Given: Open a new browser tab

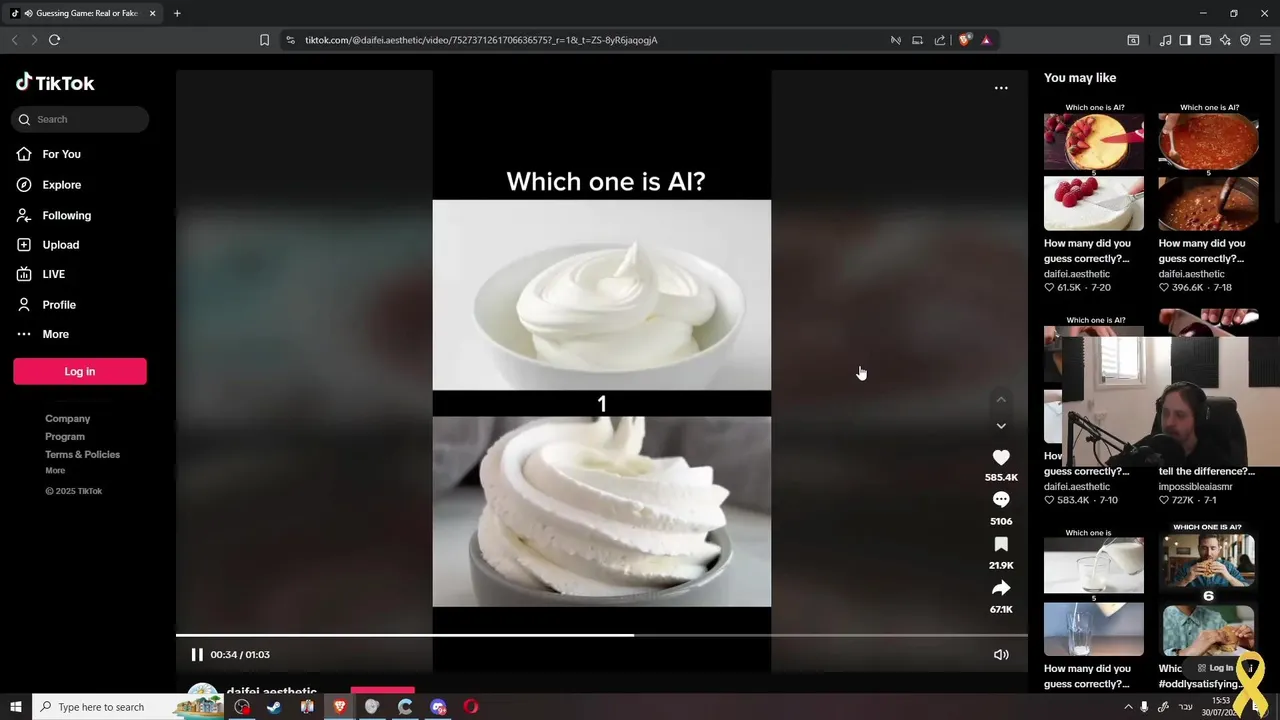Looking at the screenshot, I should coord(177,13).
